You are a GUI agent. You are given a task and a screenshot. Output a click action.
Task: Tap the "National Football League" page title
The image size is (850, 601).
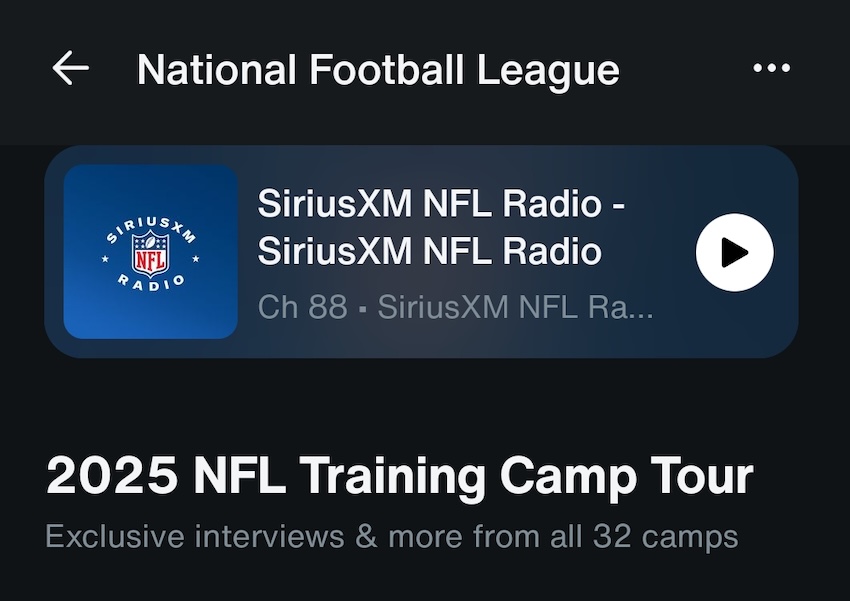[x=378, y=70]
